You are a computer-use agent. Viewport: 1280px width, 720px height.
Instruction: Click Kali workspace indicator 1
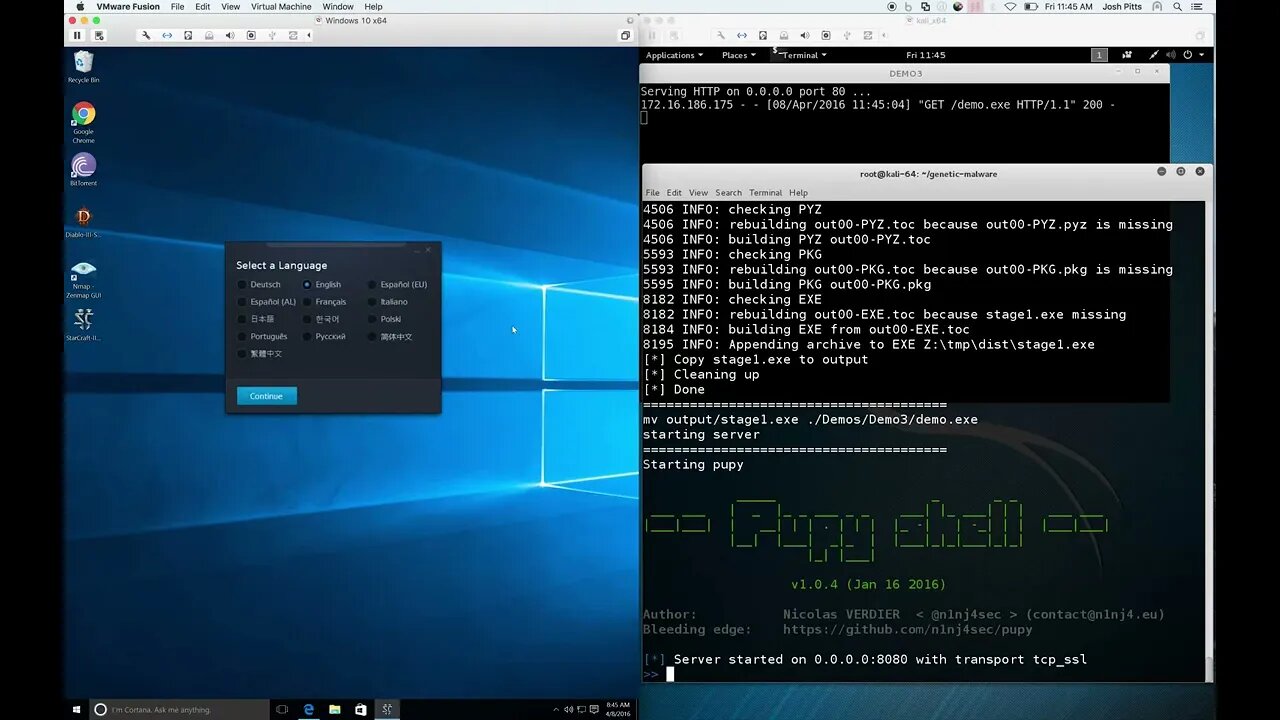point(1099,55)
